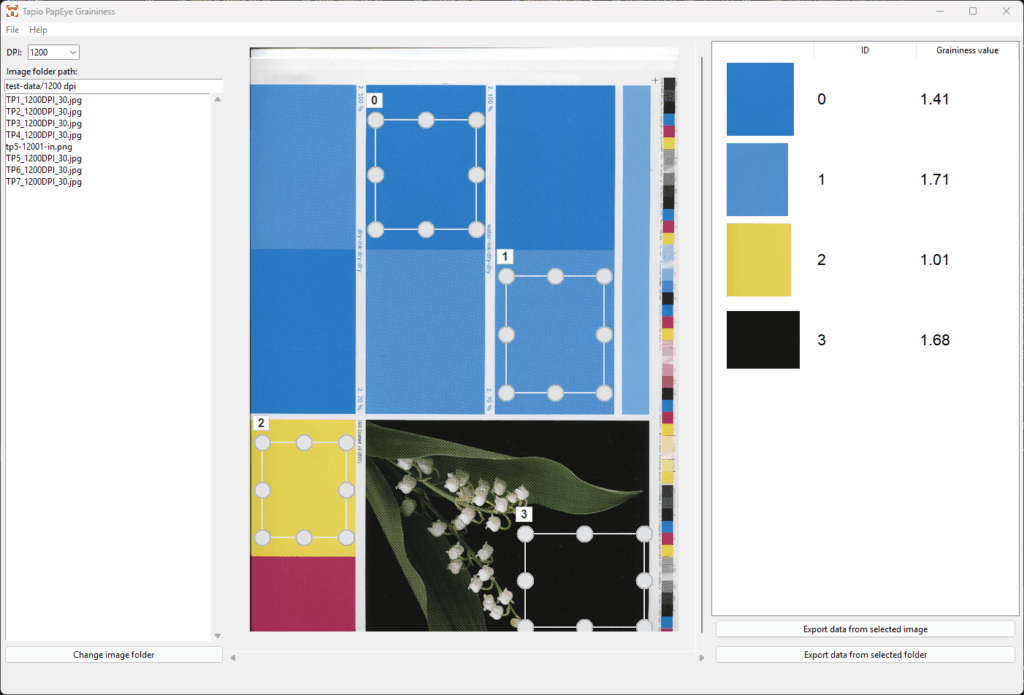Click top-left handle of region 0
Image resolution: width=1024 pixels, height=695 pixels.
click(376, 121)
